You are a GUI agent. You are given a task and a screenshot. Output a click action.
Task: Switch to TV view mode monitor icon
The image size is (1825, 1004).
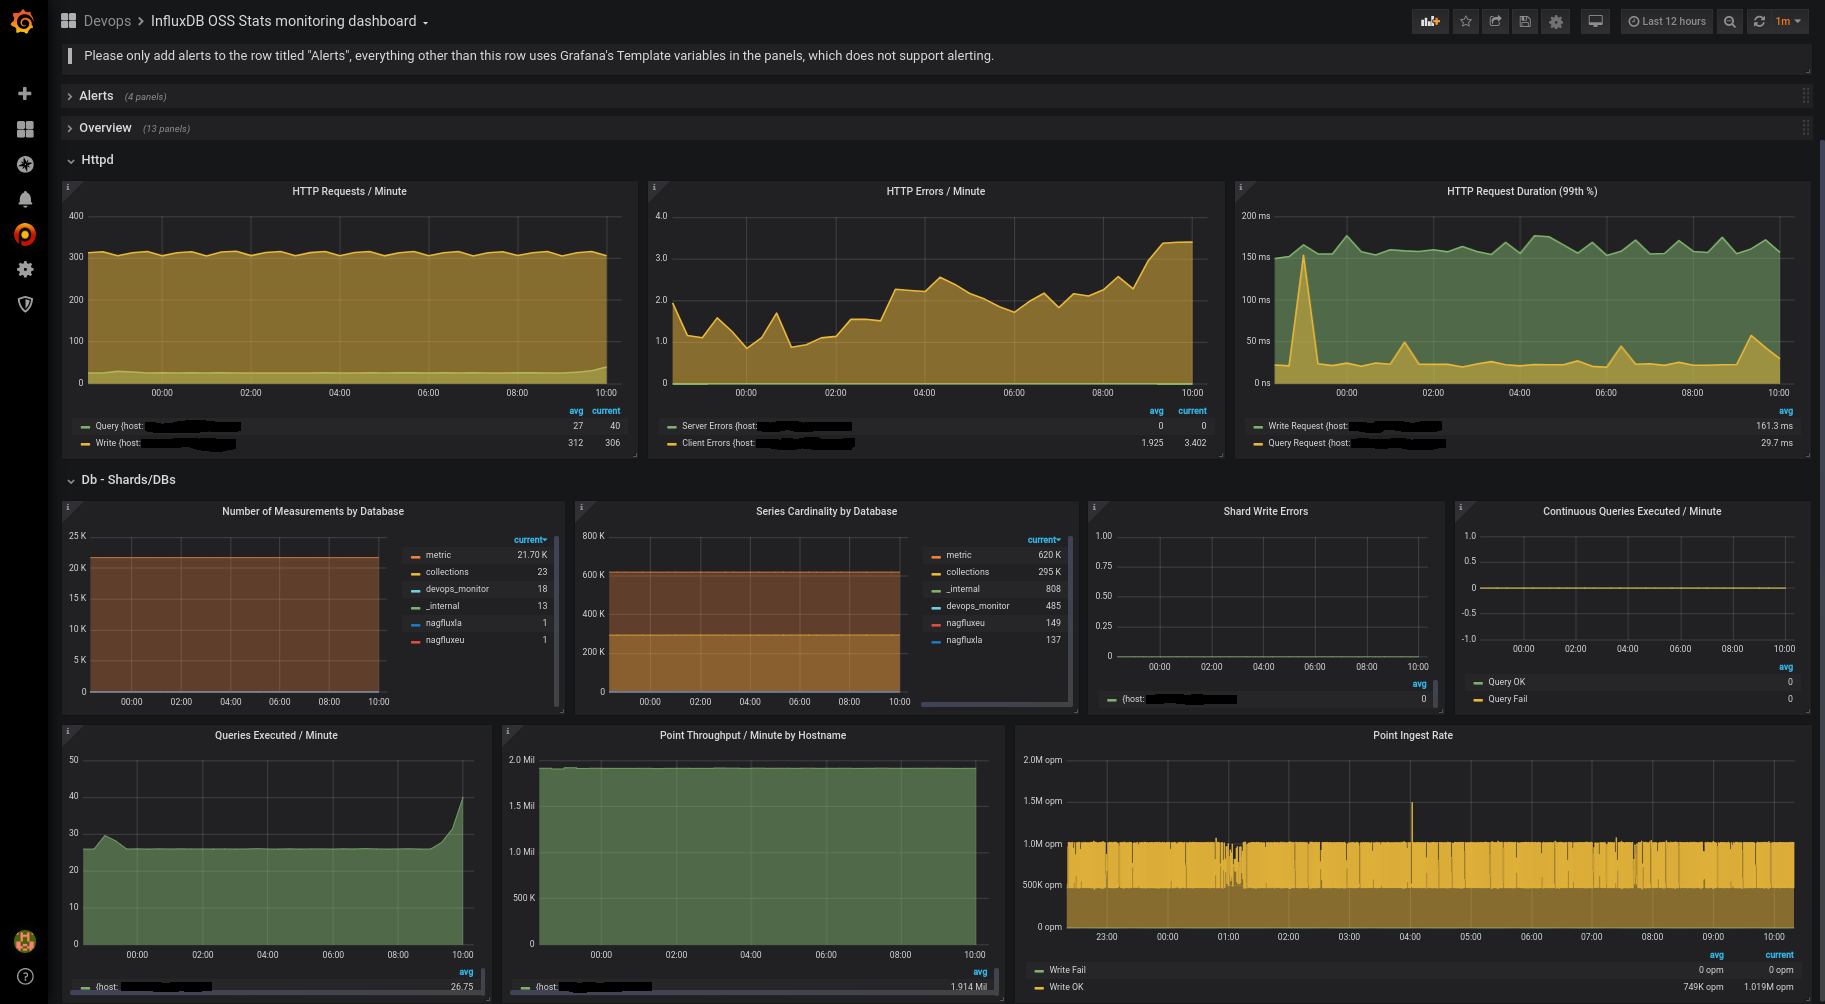point(1595,21)
